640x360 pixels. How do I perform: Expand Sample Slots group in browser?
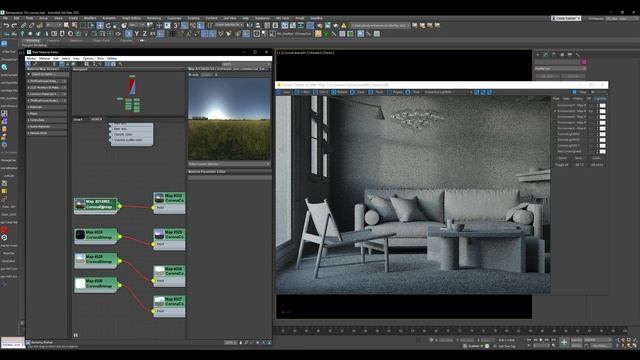tap(47, 133)
